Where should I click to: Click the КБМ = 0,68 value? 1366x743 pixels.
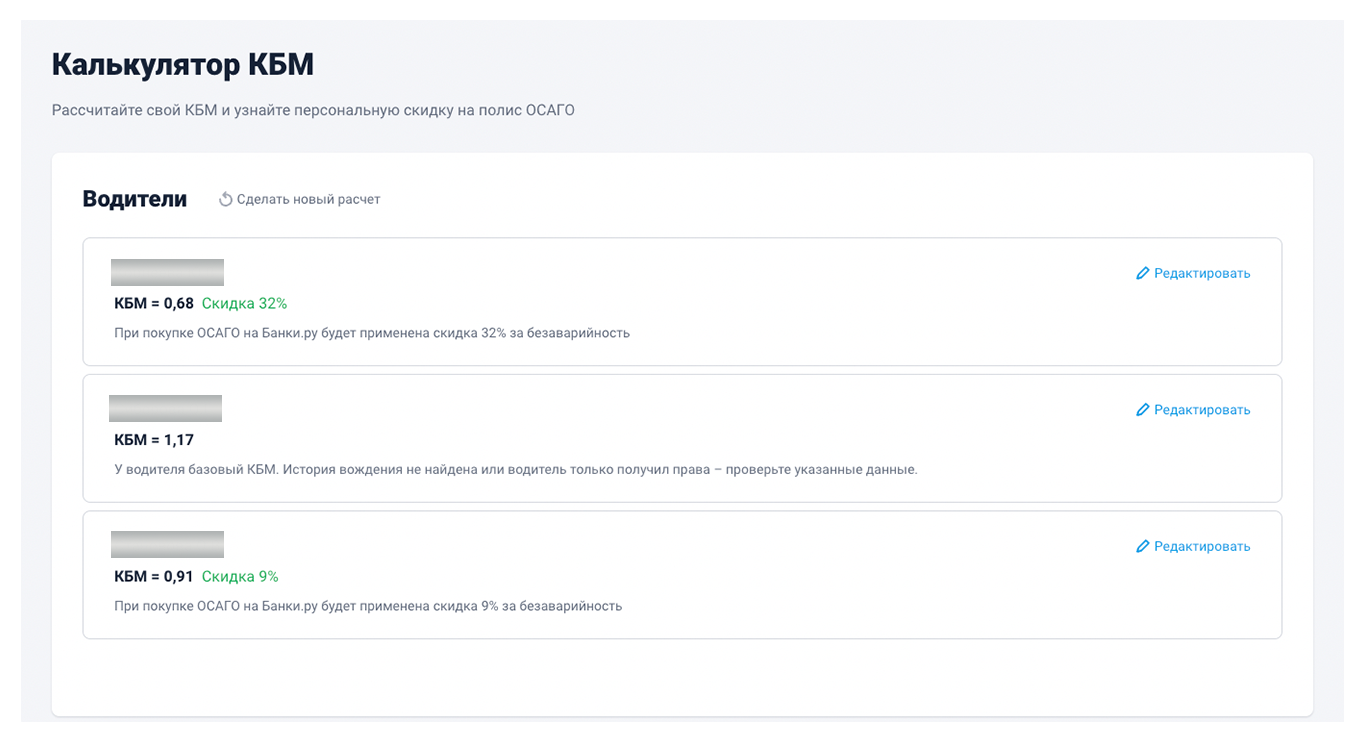pyautogui.click(x=154, y=303)
